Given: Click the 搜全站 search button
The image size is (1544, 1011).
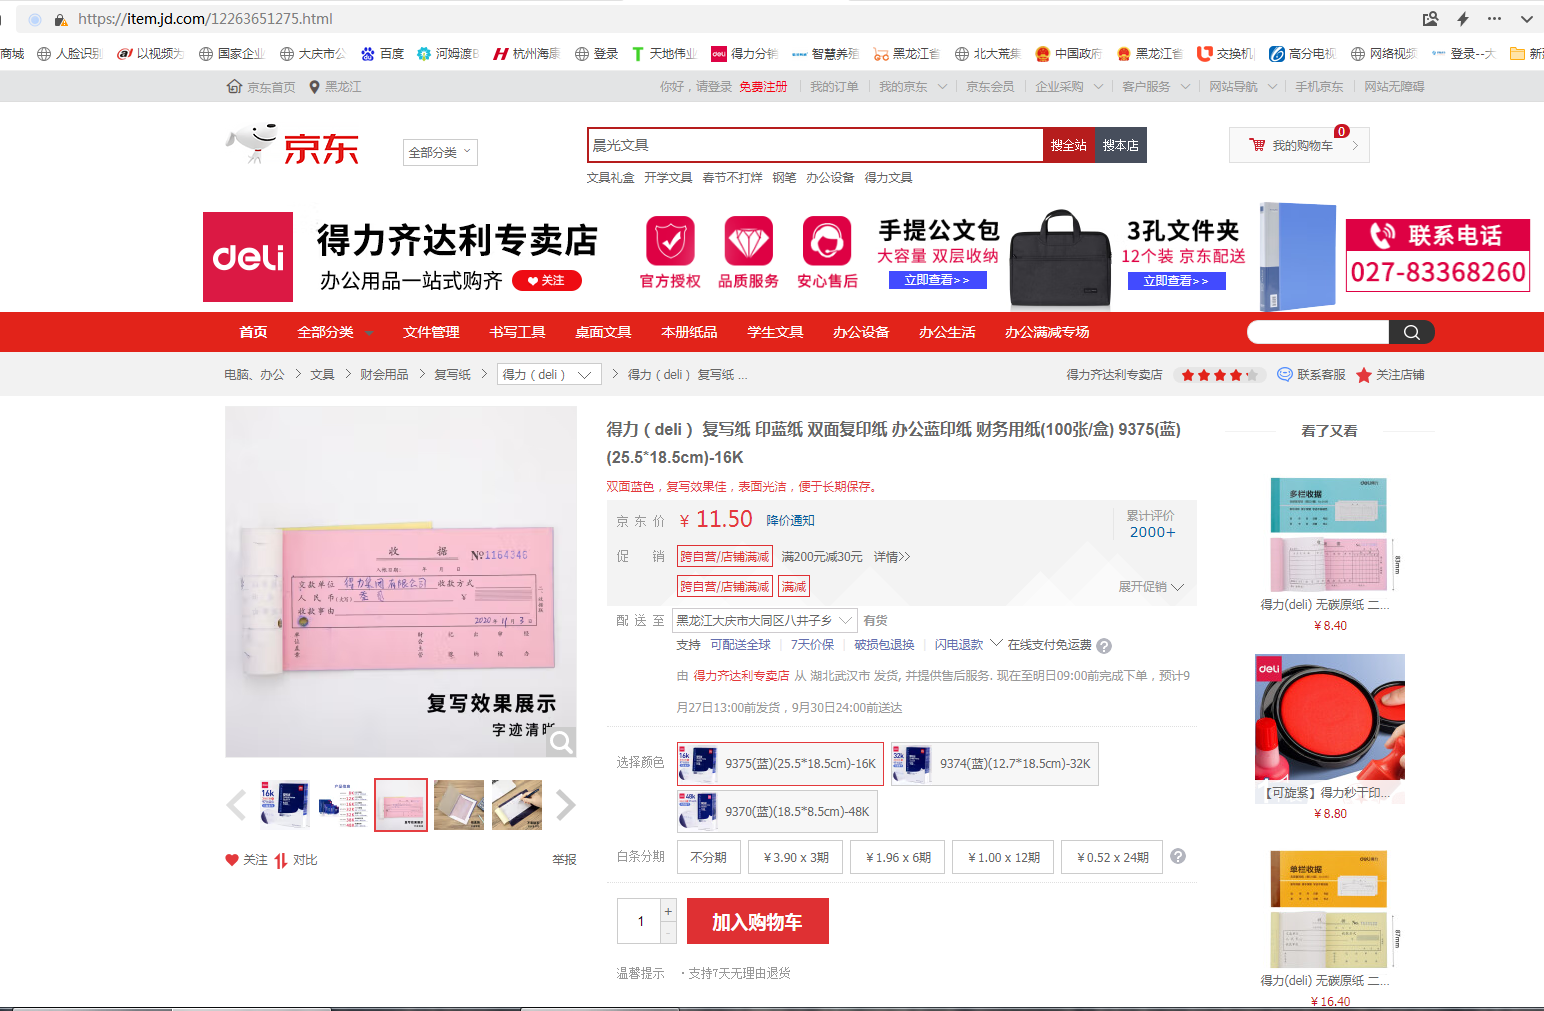Looking at the screenshot, I should [x=1068, y=145].
